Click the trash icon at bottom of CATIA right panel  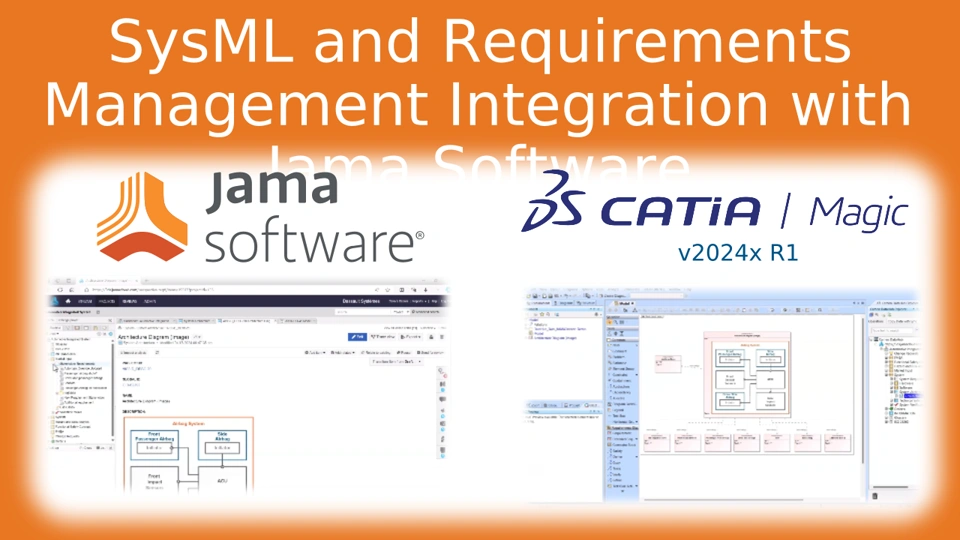click(x=875, y=496)
